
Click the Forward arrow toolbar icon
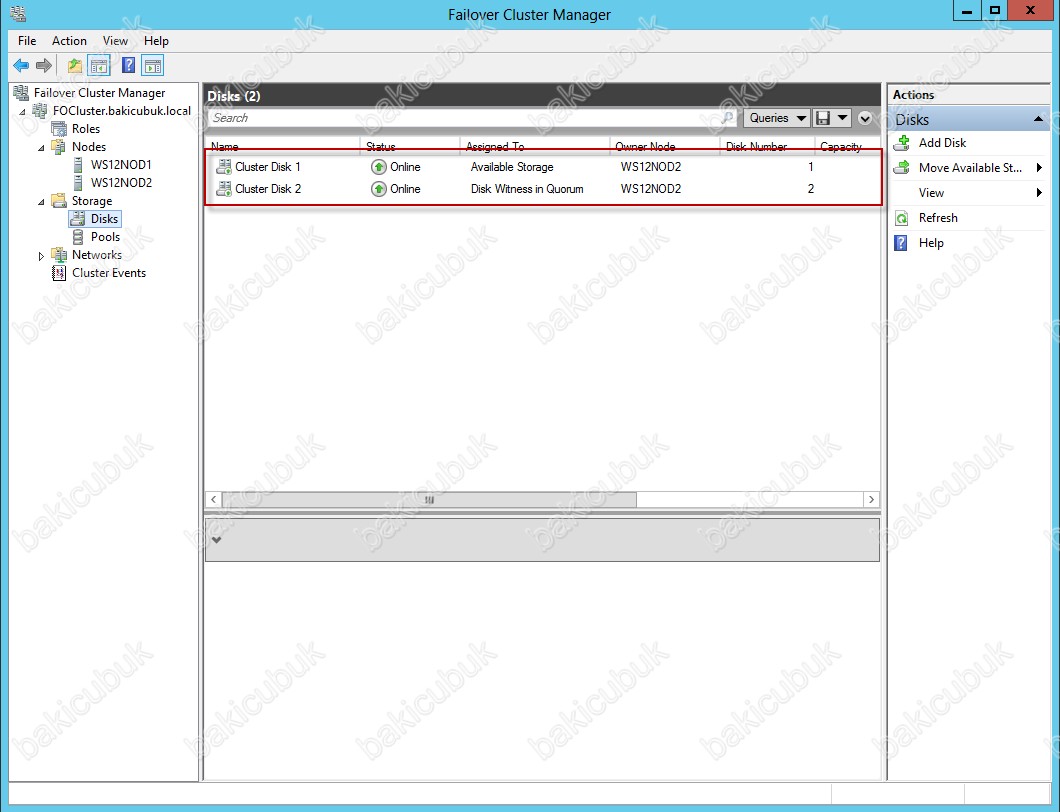(x=44, y=66)
